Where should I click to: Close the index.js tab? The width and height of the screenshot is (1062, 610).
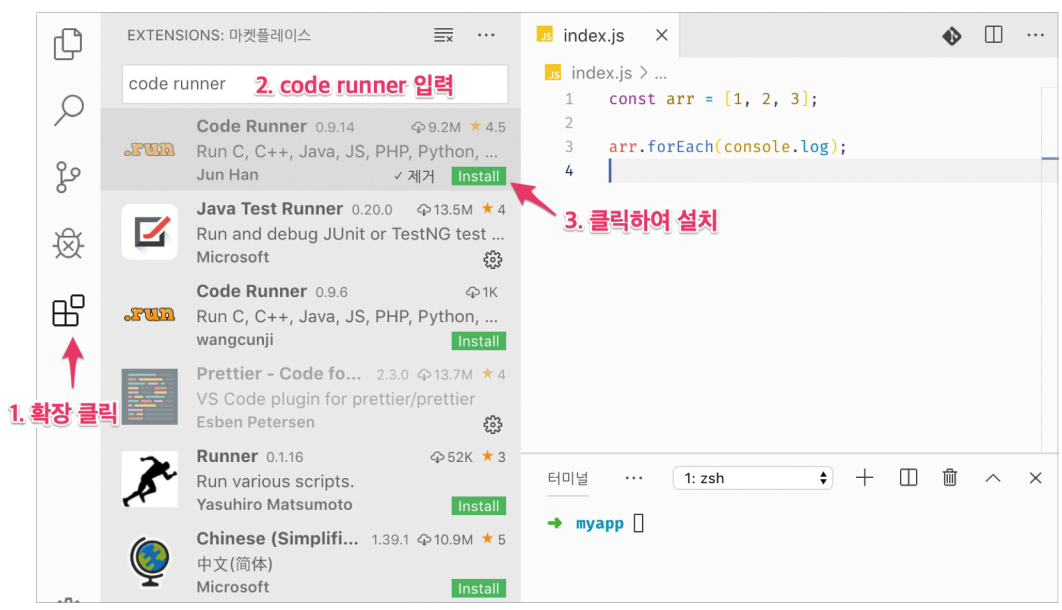[x=662, y=35]
